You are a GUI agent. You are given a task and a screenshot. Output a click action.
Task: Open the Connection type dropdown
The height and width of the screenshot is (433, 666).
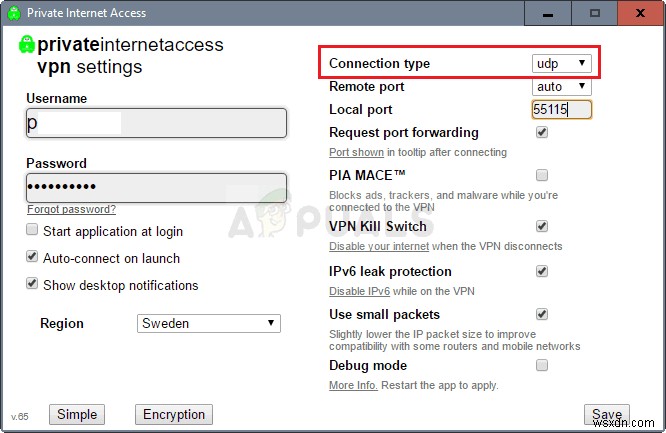pos(561,63)
